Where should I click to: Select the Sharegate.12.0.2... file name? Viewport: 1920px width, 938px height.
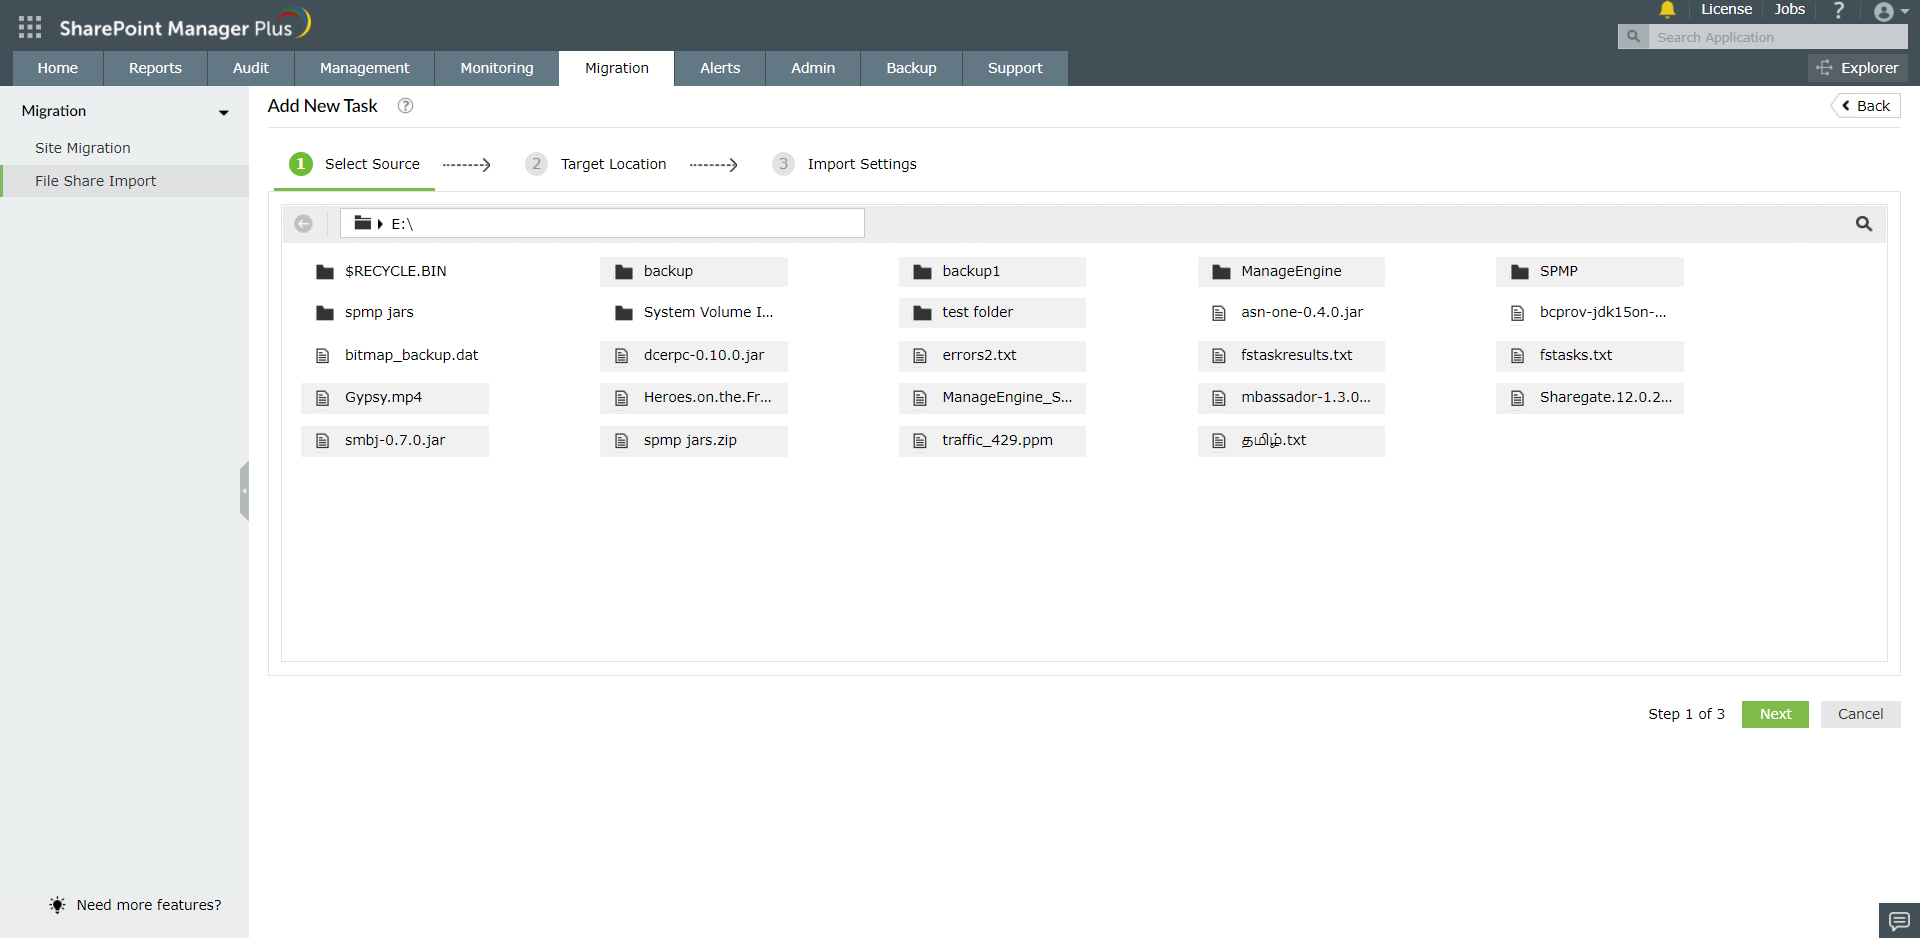coord(1606,397)
